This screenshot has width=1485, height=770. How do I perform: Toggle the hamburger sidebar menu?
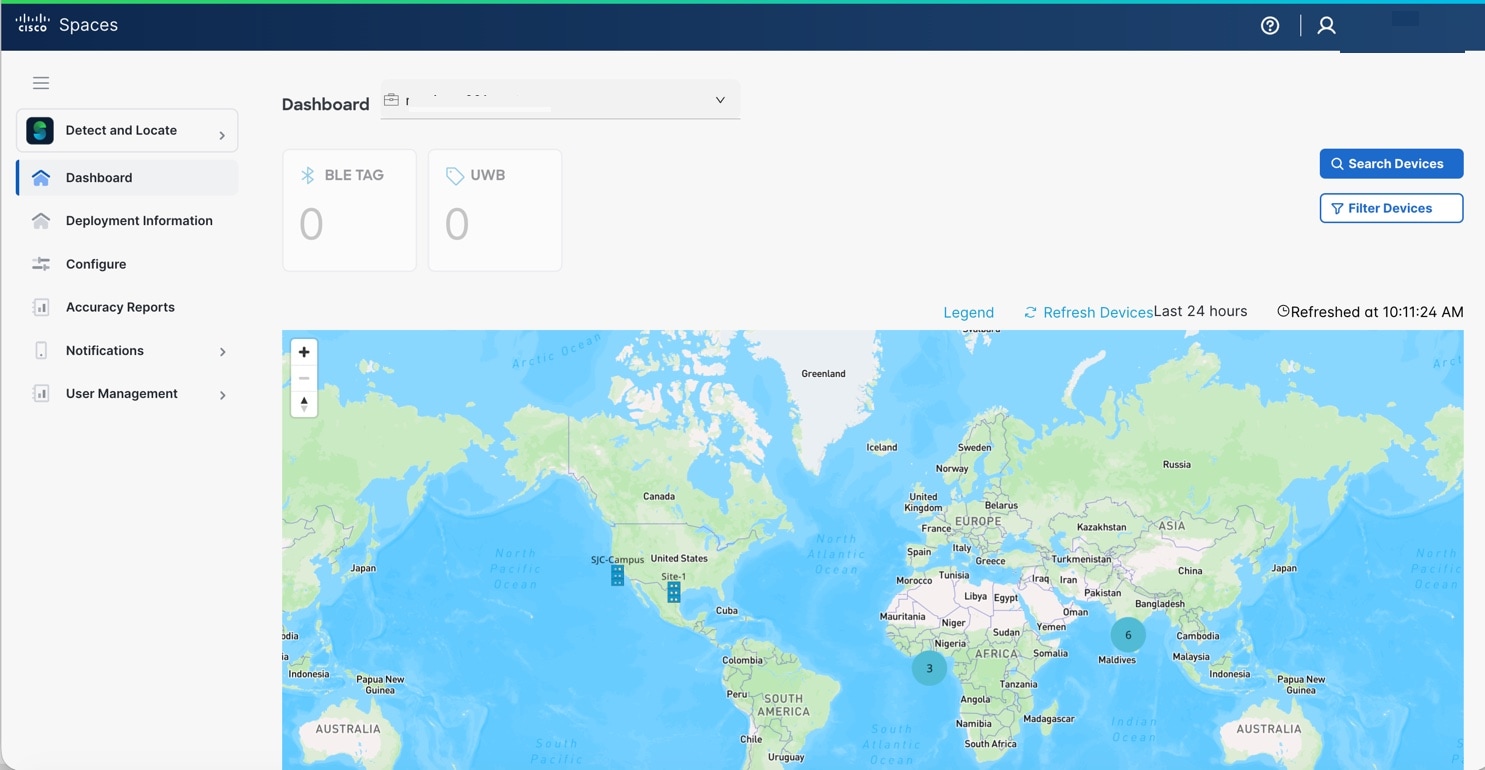(x=41, y=83)
